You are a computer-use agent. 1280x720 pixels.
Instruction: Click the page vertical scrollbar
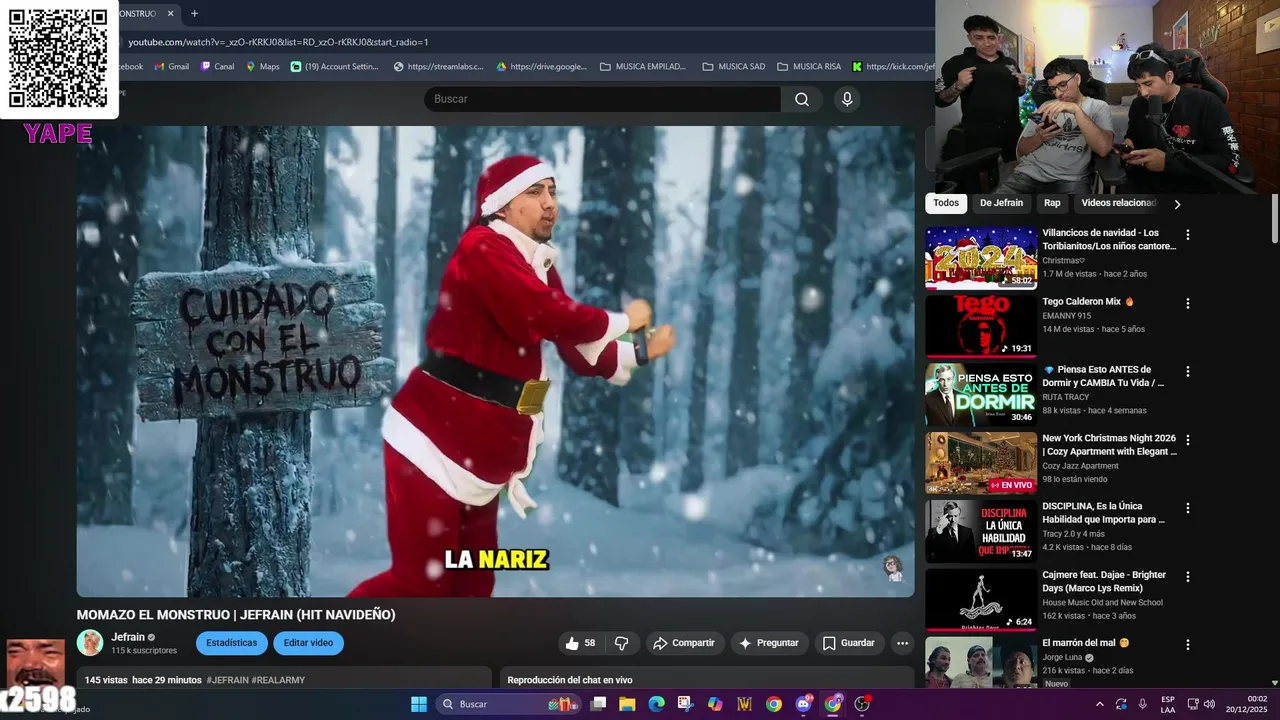point(1274,216)
